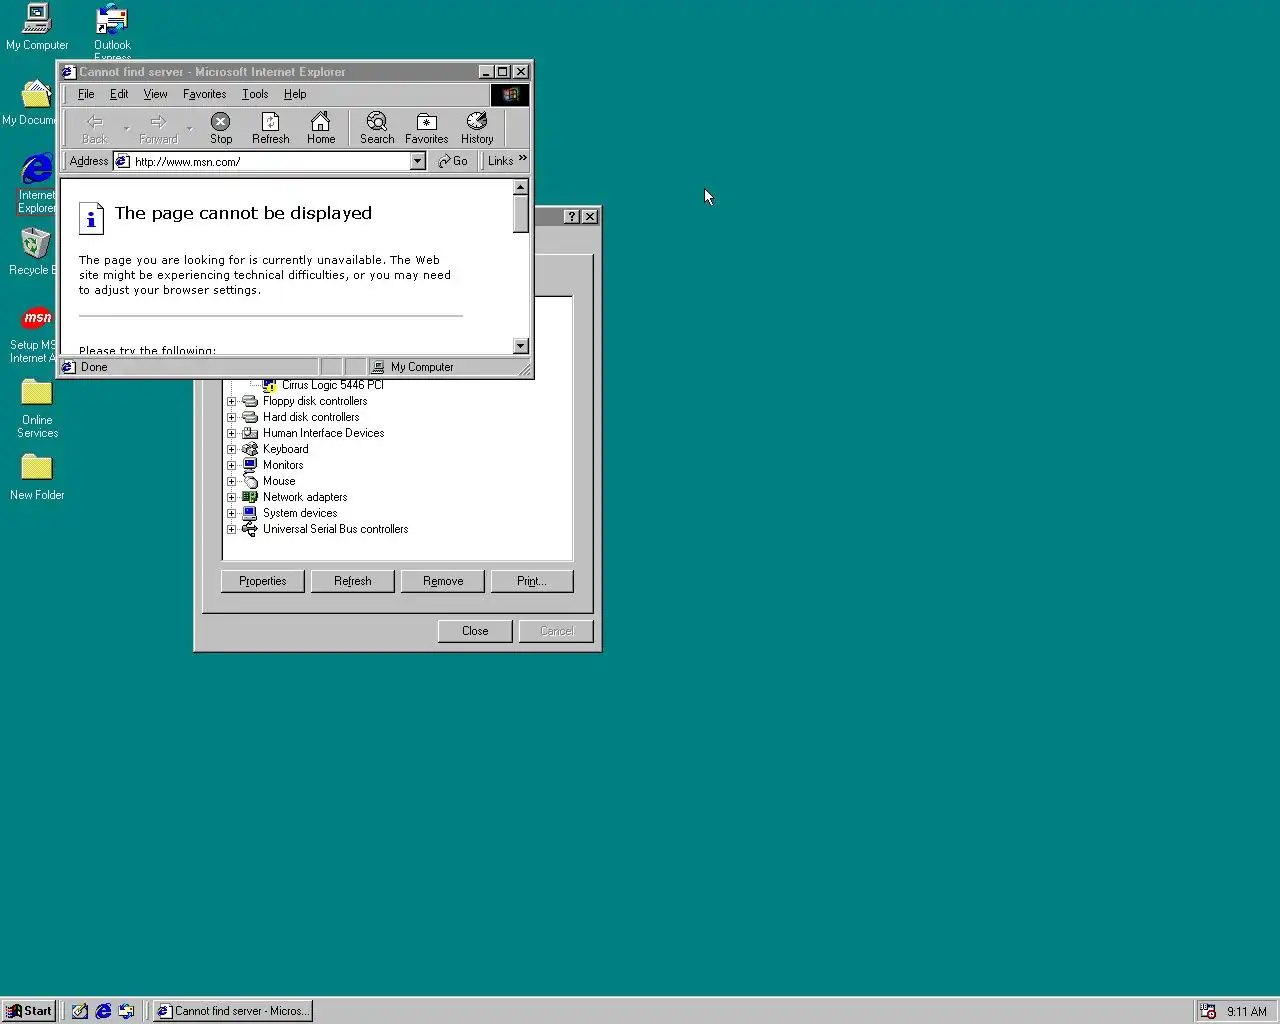Select the Network adapters tree label
This screenshot has width=1280, height=1024.
tap(305, 497)
